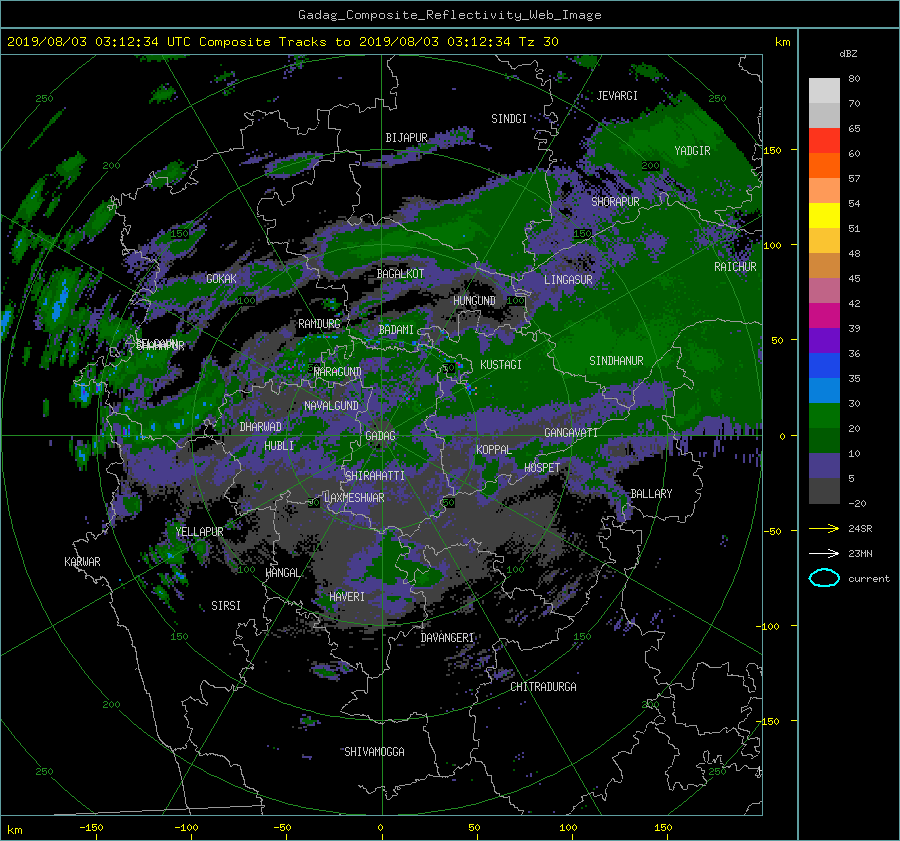Viewport: 900px width, 841px height.
Task: Click the 'current' legend text
Action: click(868, 579)
